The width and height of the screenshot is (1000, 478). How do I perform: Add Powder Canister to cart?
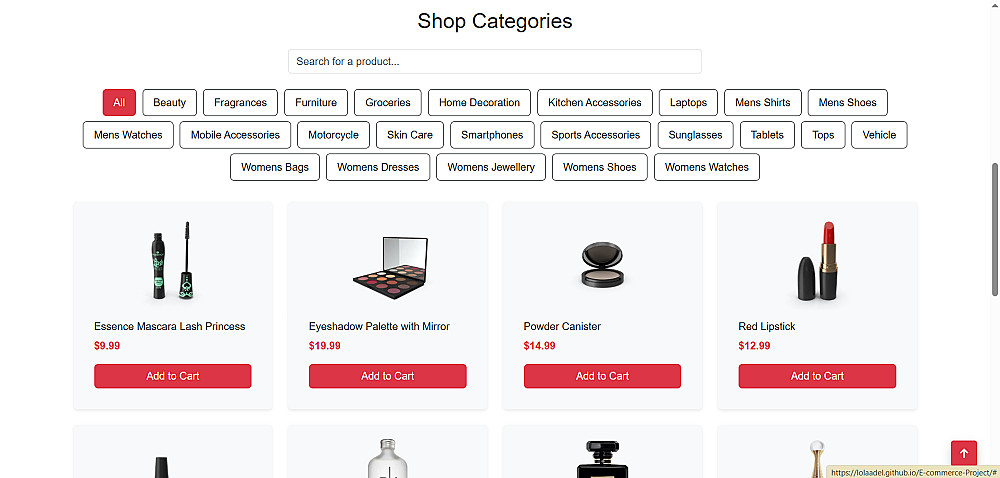[603, 376]
